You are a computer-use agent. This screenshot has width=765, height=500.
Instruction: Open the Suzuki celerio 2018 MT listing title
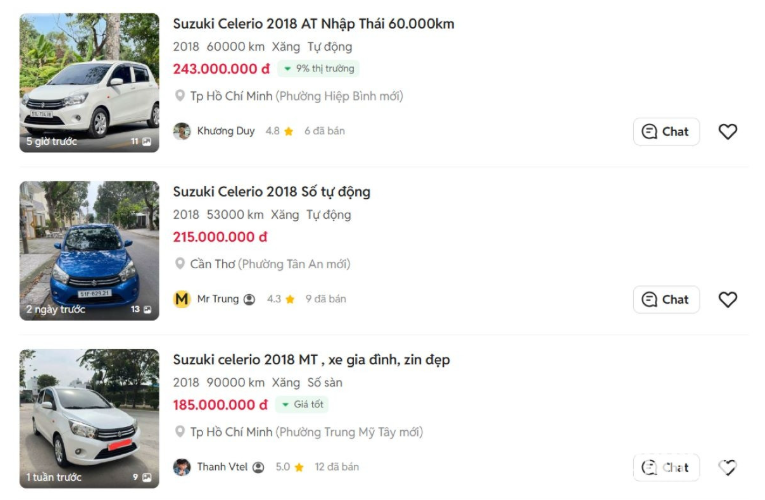[x=311, y=359]
